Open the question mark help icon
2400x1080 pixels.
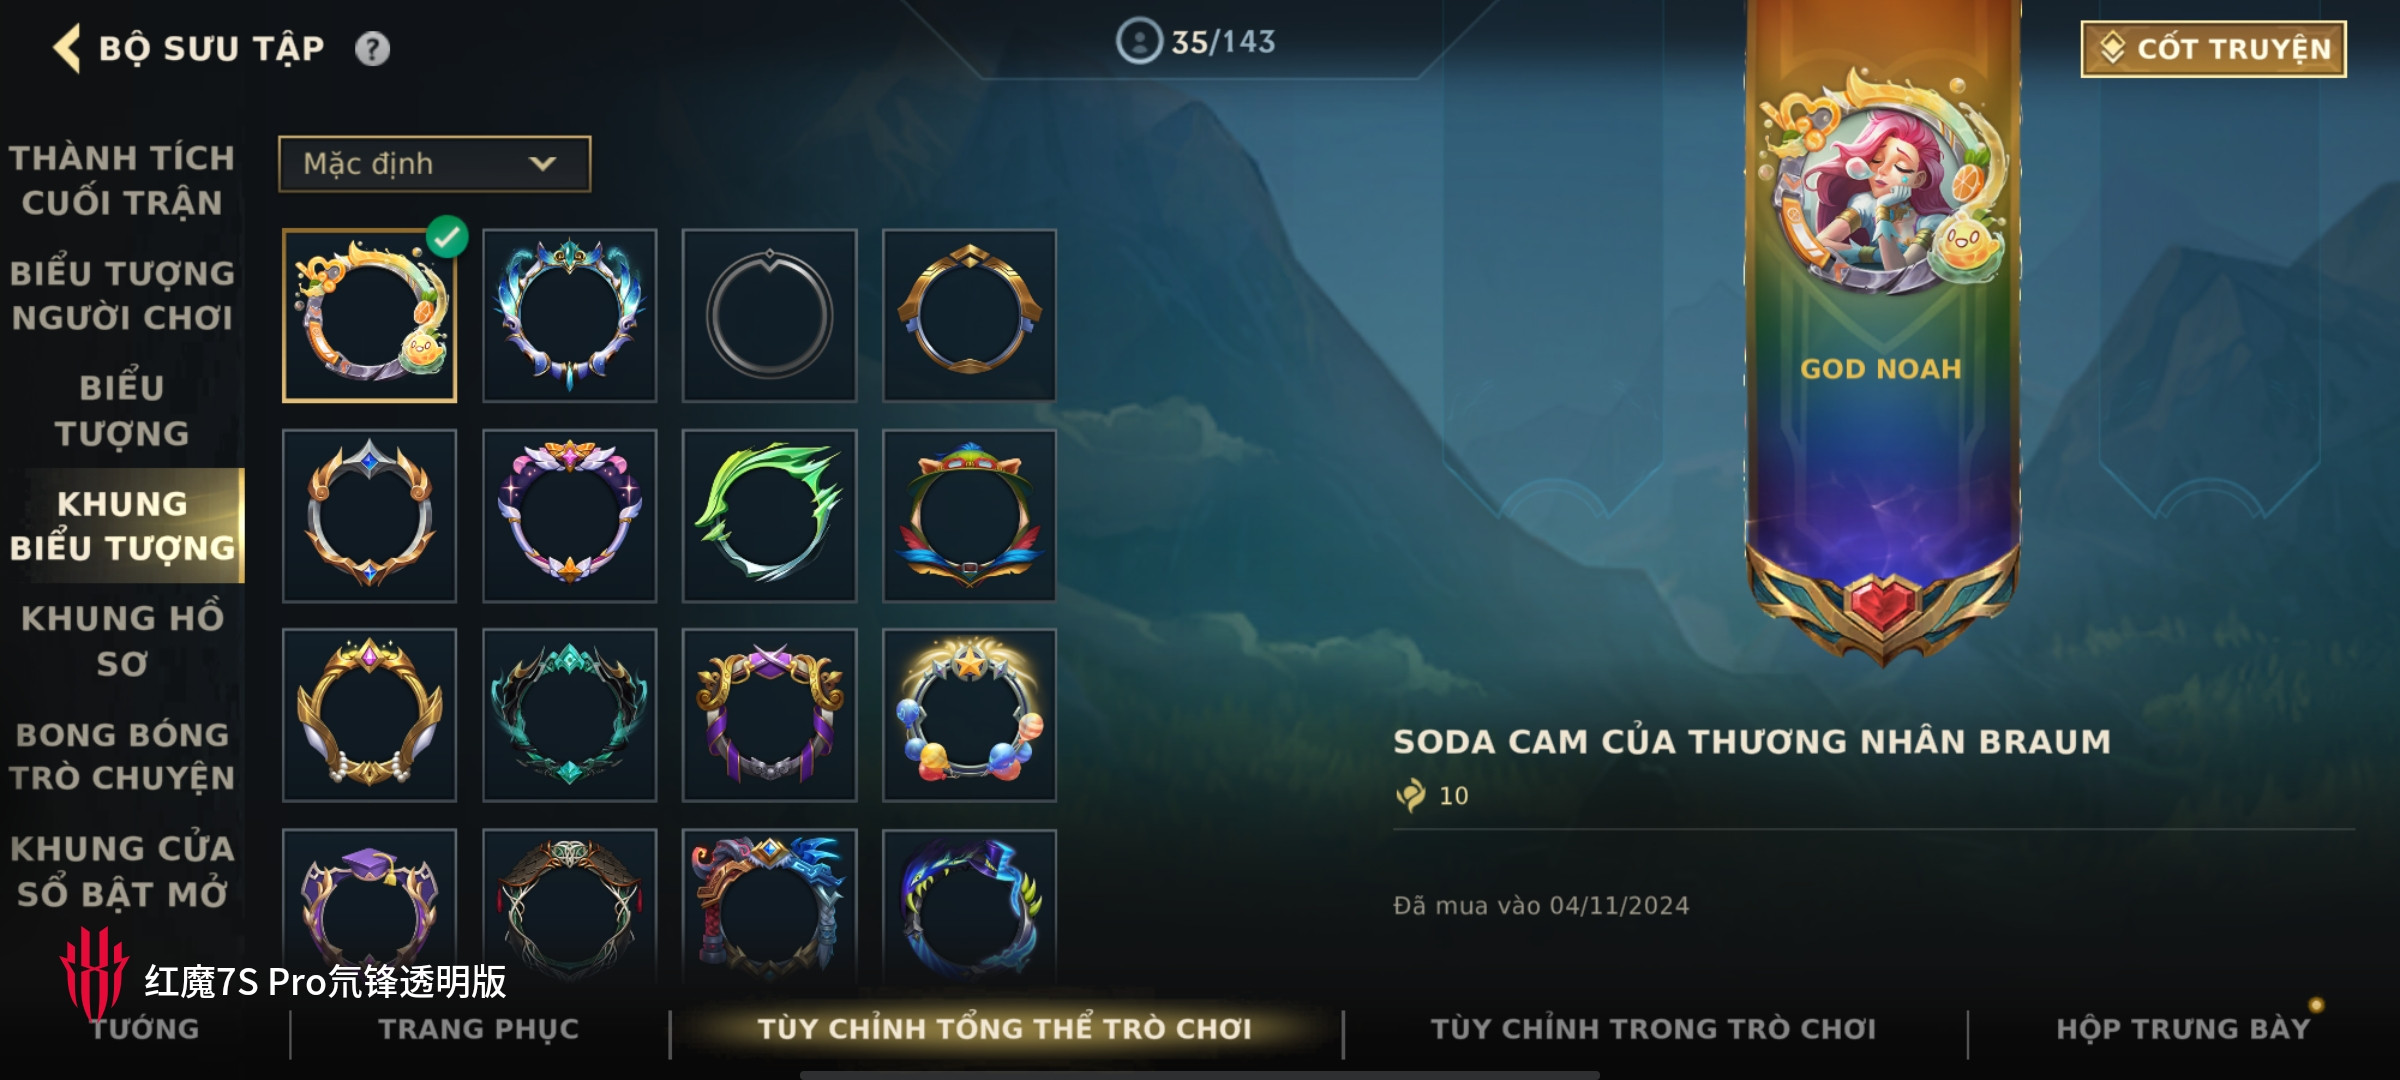(x=372, y=48)
